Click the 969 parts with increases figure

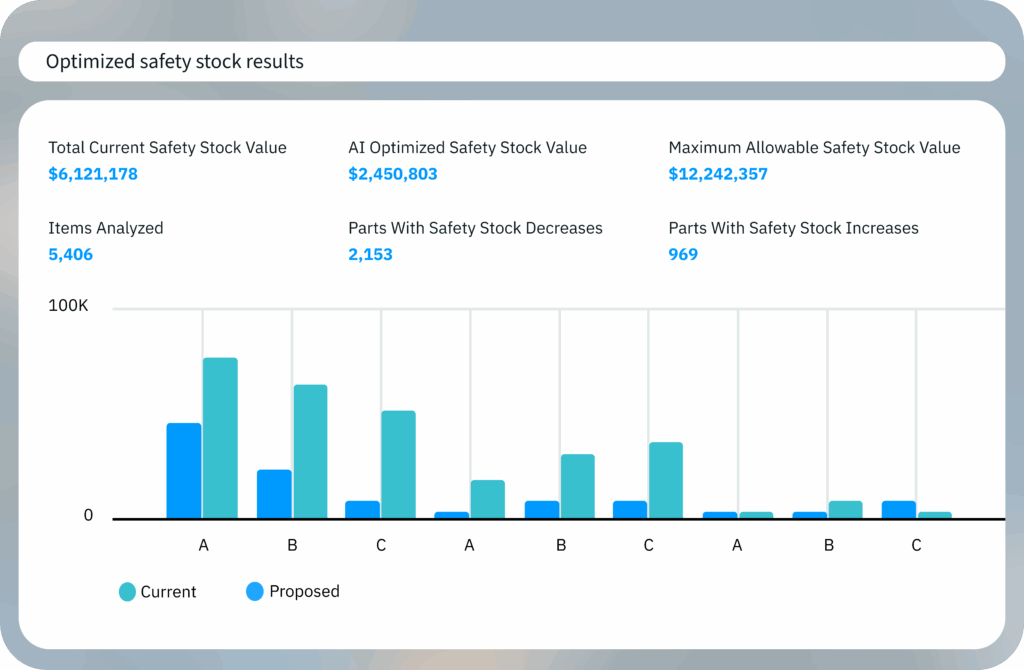[x=684, y=254]
